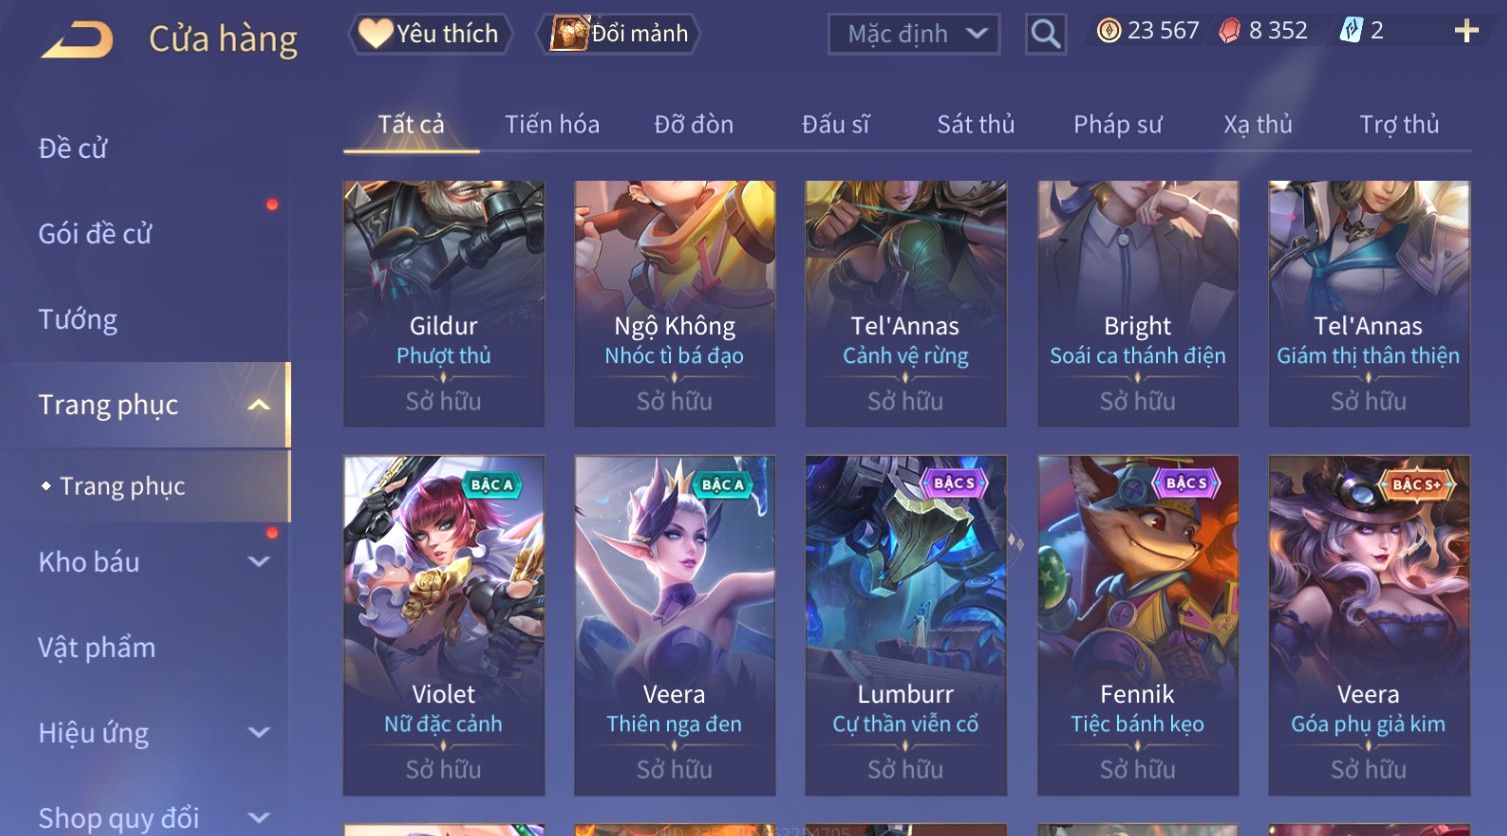Switch to the Sát thủ tab
1507x836 pixels.
976,125
